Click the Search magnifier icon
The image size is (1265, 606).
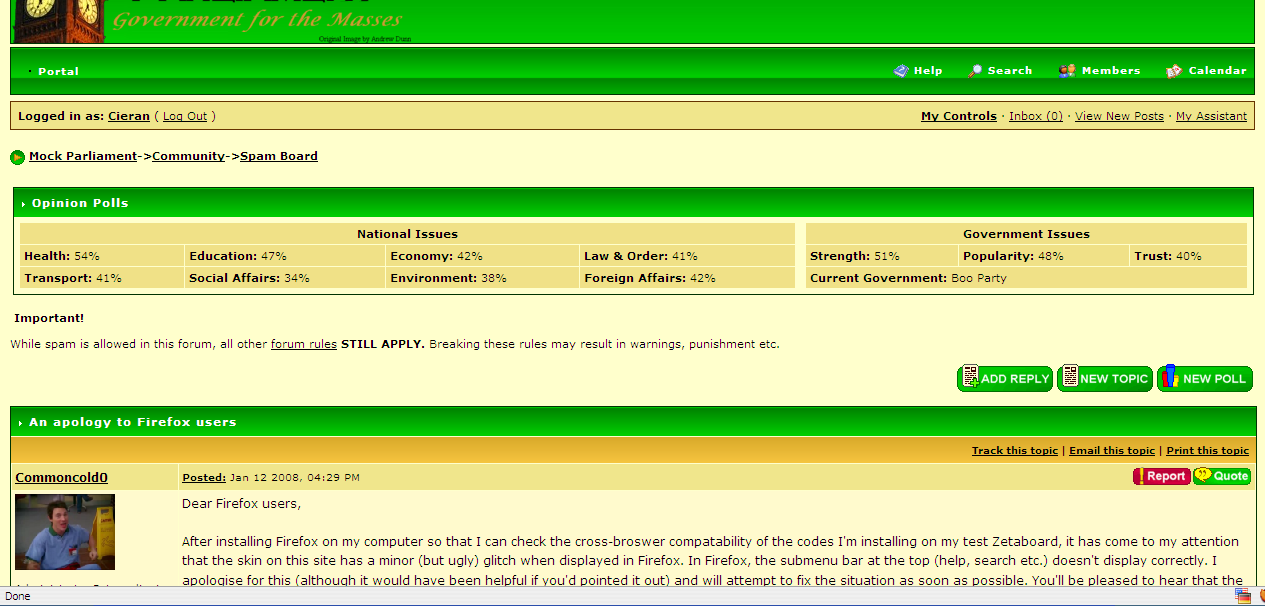click(x=975, y=71)
